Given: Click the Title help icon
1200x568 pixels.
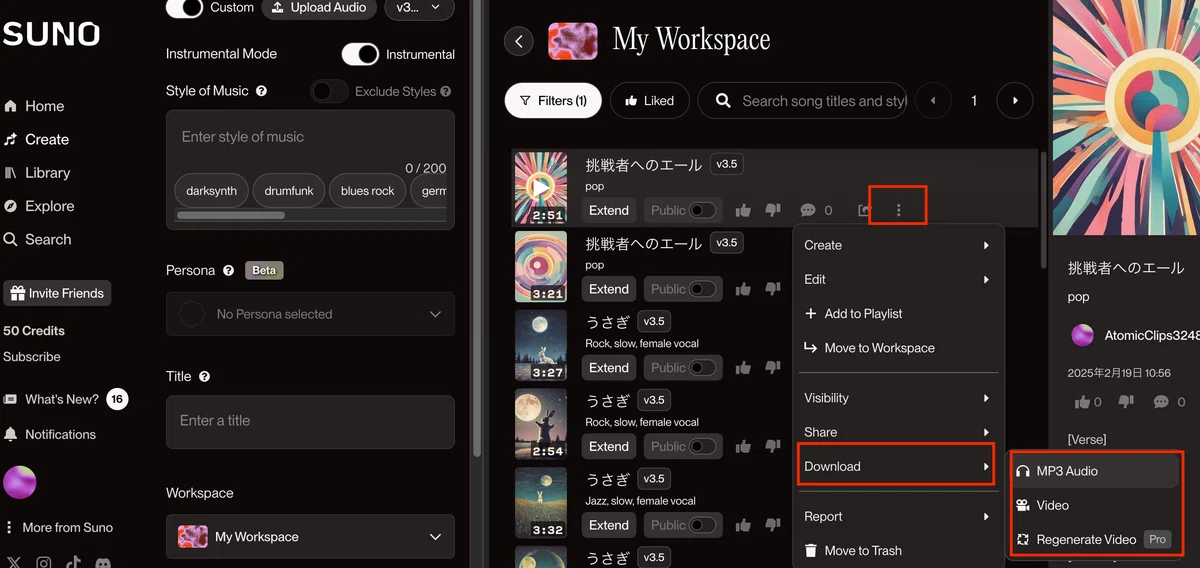Looking at the screenshot, I should click(x=204, y=377).
